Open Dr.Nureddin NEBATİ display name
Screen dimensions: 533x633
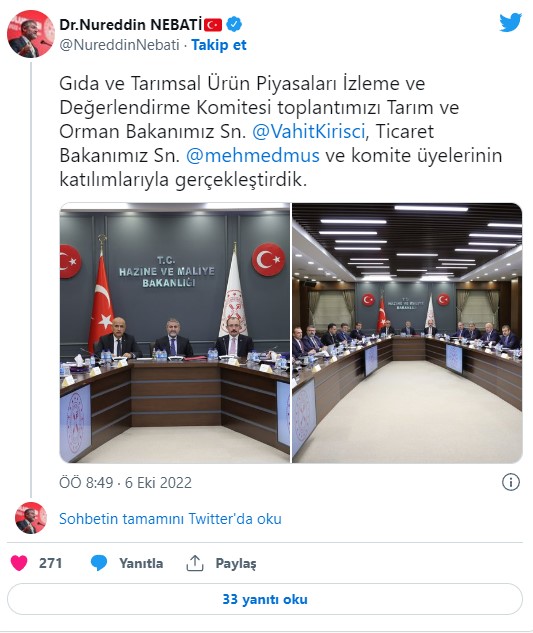click(x=130, y=25)
